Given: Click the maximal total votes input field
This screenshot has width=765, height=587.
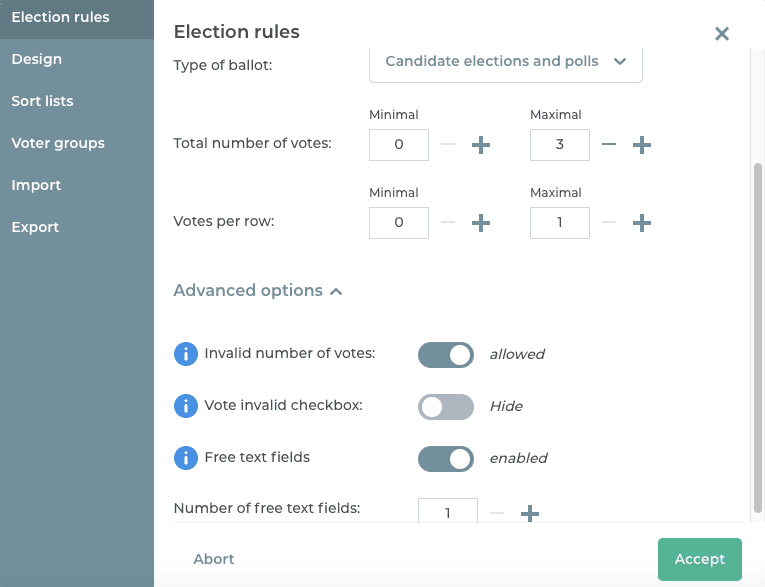Looking at the screenshot, I should (559, 145).
